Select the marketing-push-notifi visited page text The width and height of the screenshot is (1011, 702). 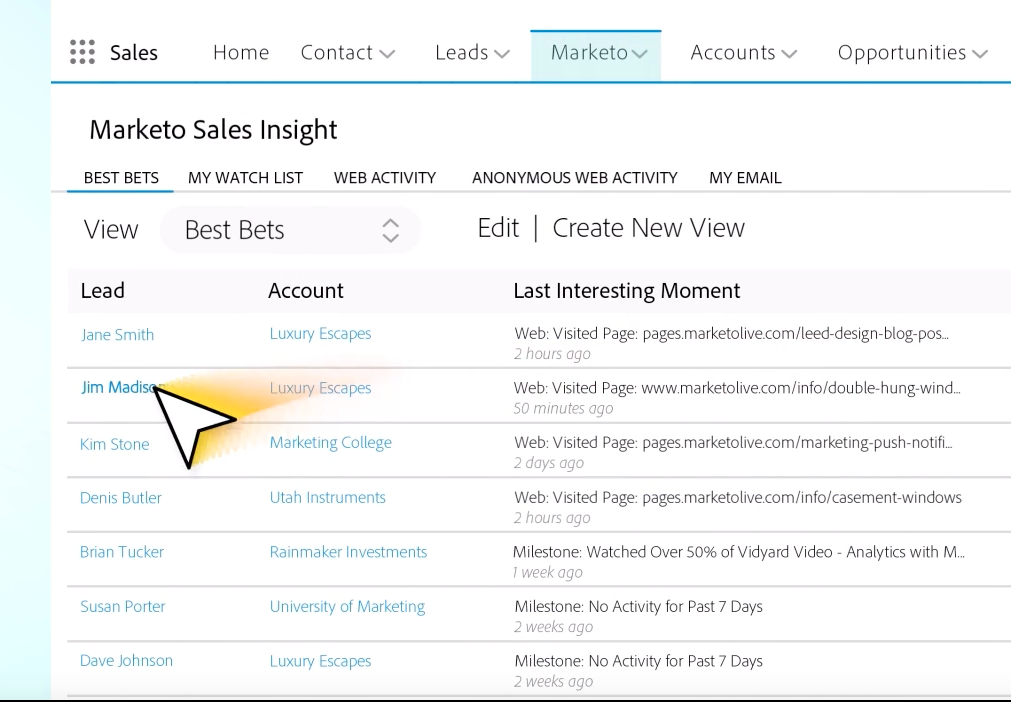734,443
